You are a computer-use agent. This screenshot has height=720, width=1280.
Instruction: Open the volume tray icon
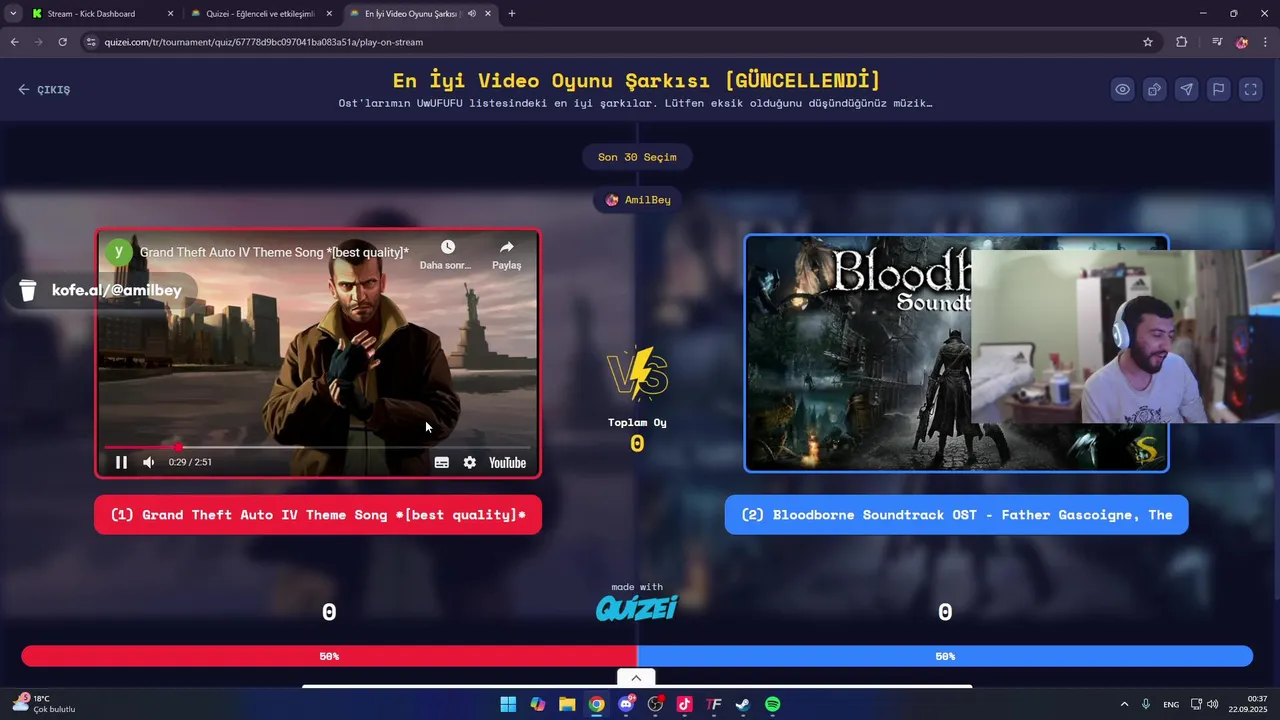[1213, 704]
